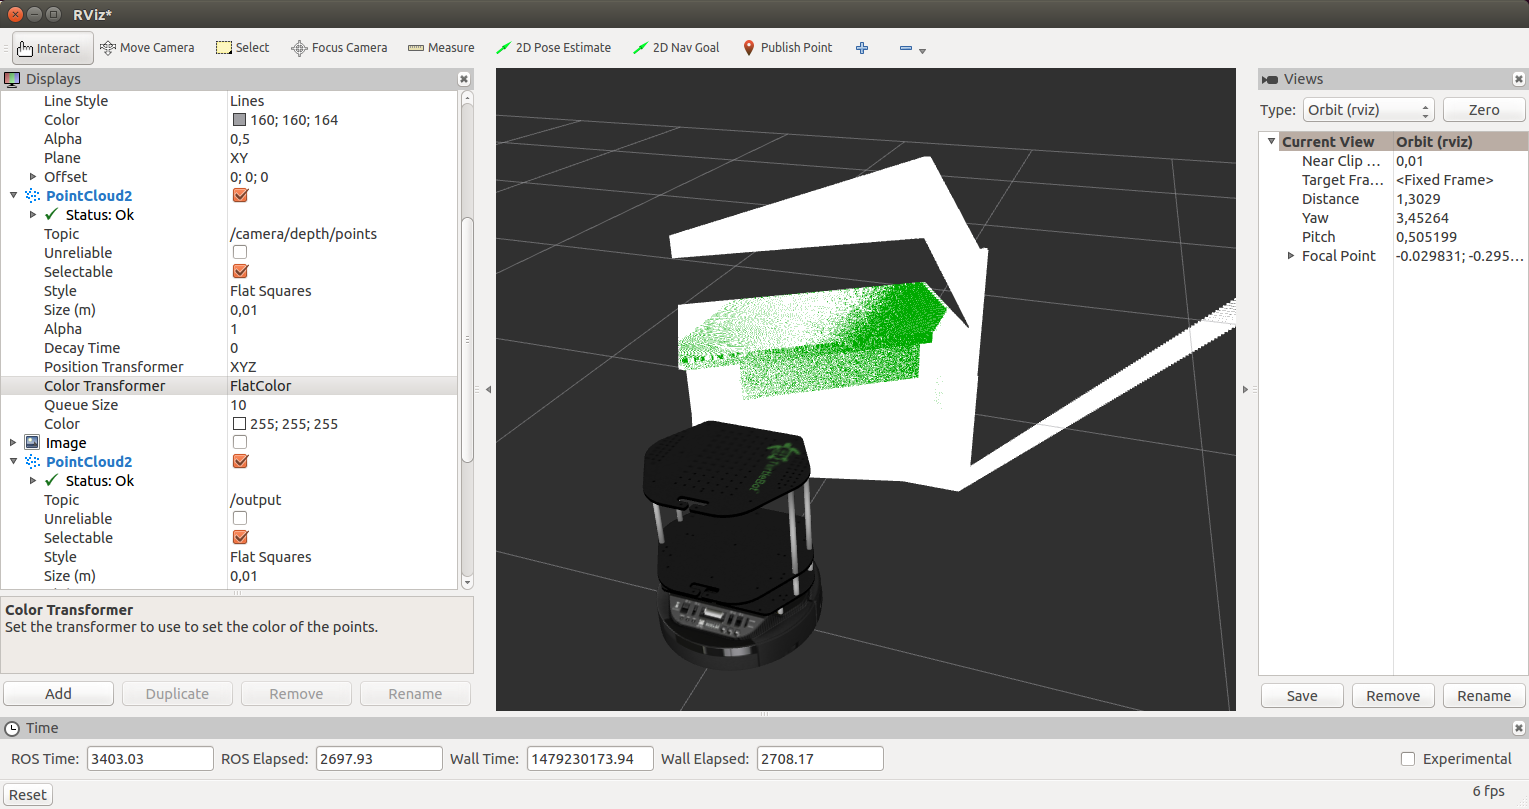Disable the /output PointCloud2 display
This screenshot has width=1529, height=809.
pyautogui.click(x=240, y=461)
